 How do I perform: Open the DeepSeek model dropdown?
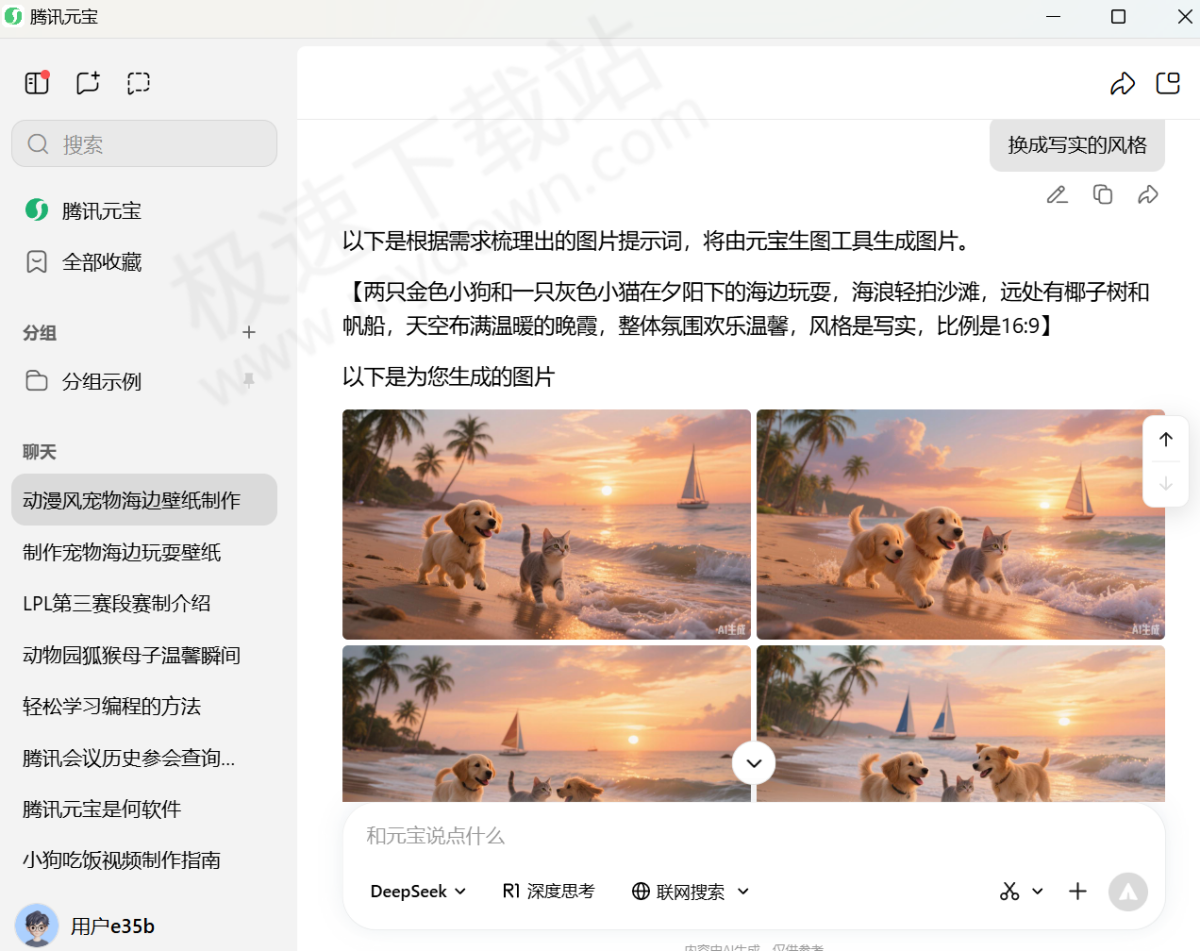pos(417,891)
